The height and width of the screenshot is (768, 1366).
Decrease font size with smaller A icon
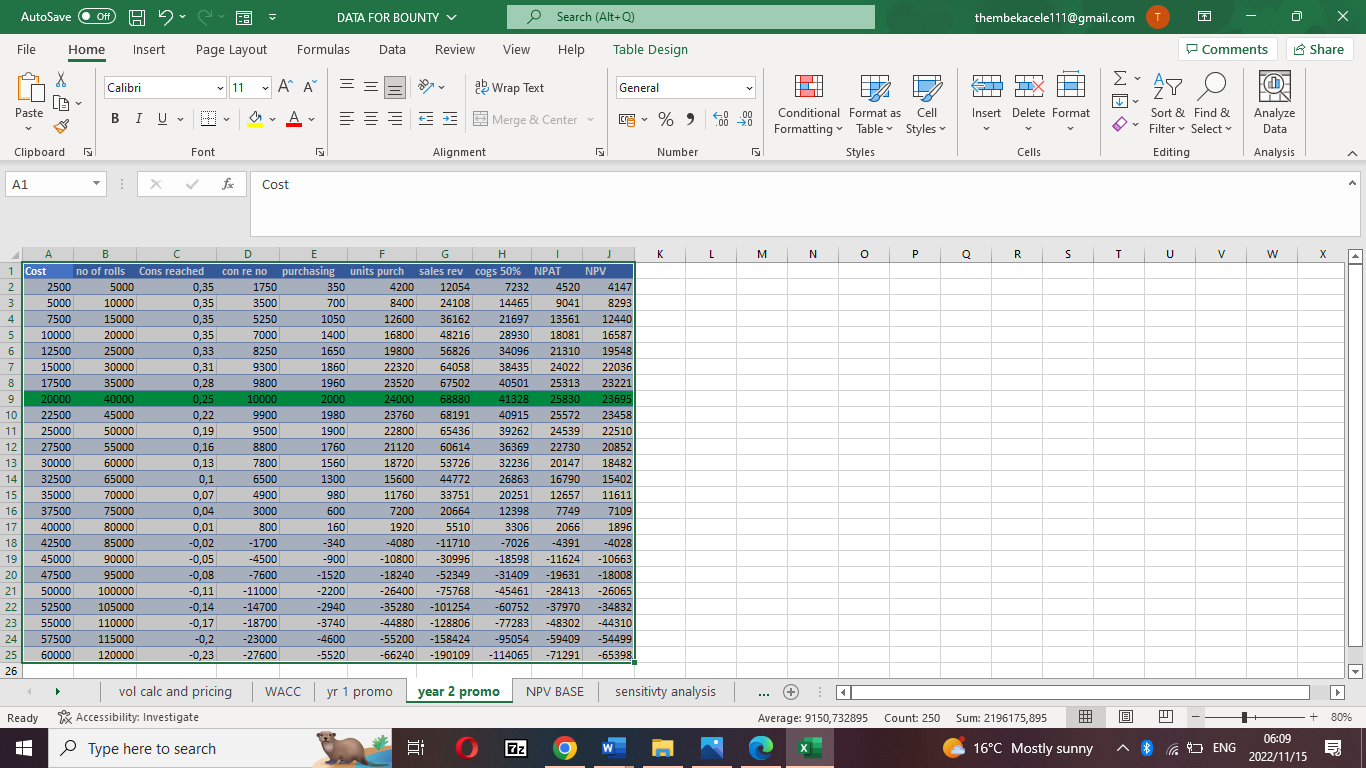click(309, 88)
